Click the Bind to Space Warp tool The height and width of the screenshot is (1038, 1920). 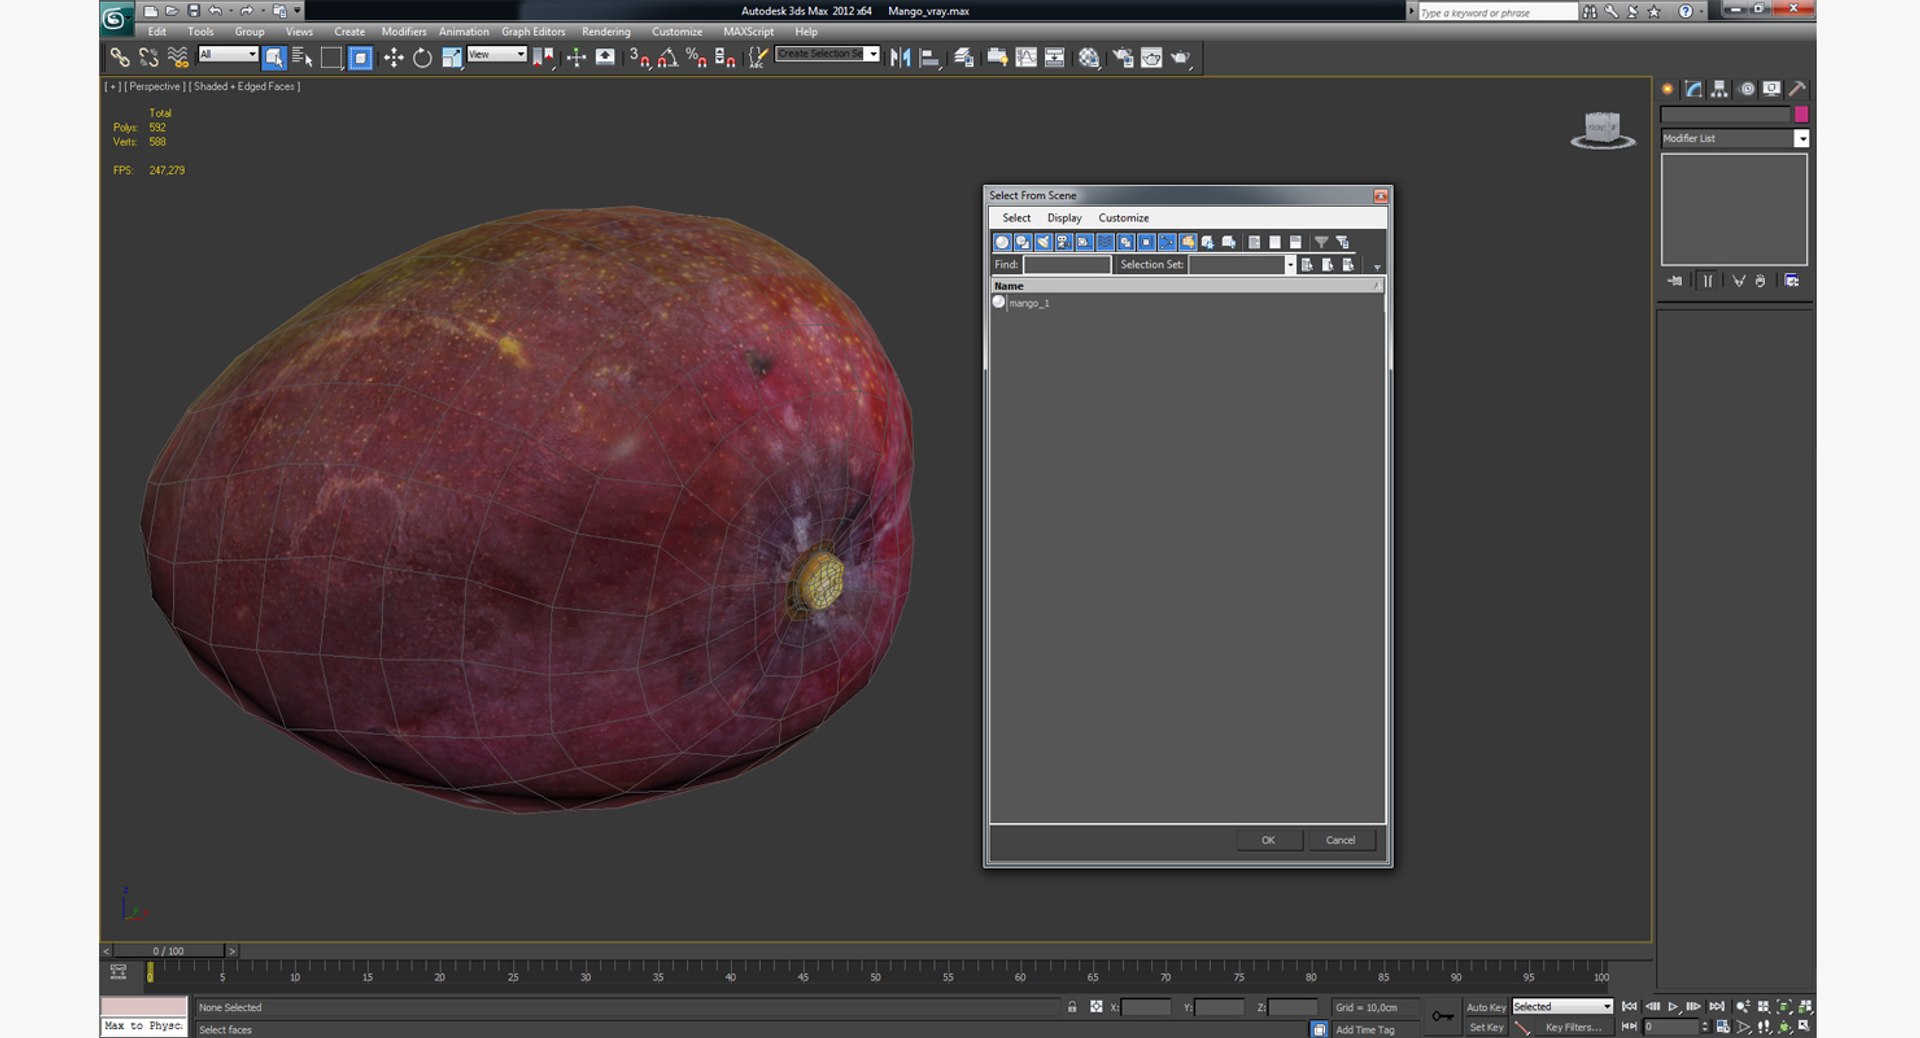tap(178, 58)
